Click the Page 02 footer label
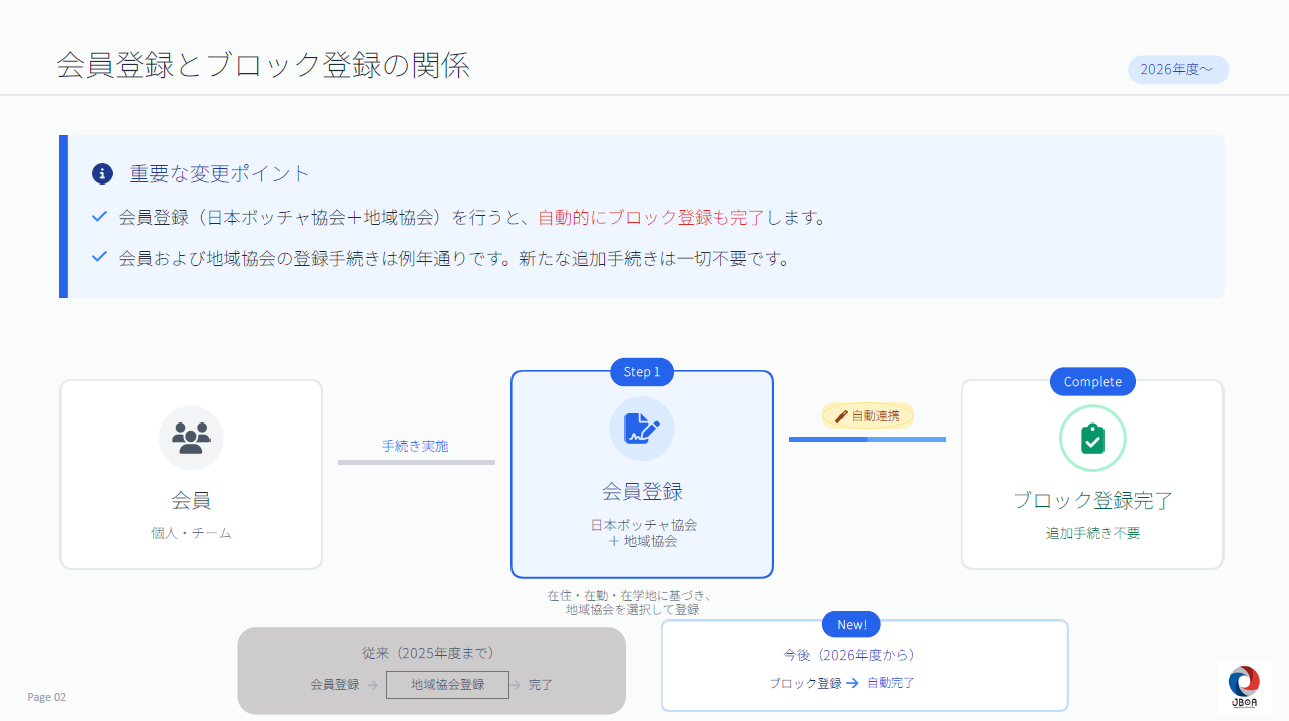Image resolution: width=1289 pixels, height=721 pixels. coord(47,697)
